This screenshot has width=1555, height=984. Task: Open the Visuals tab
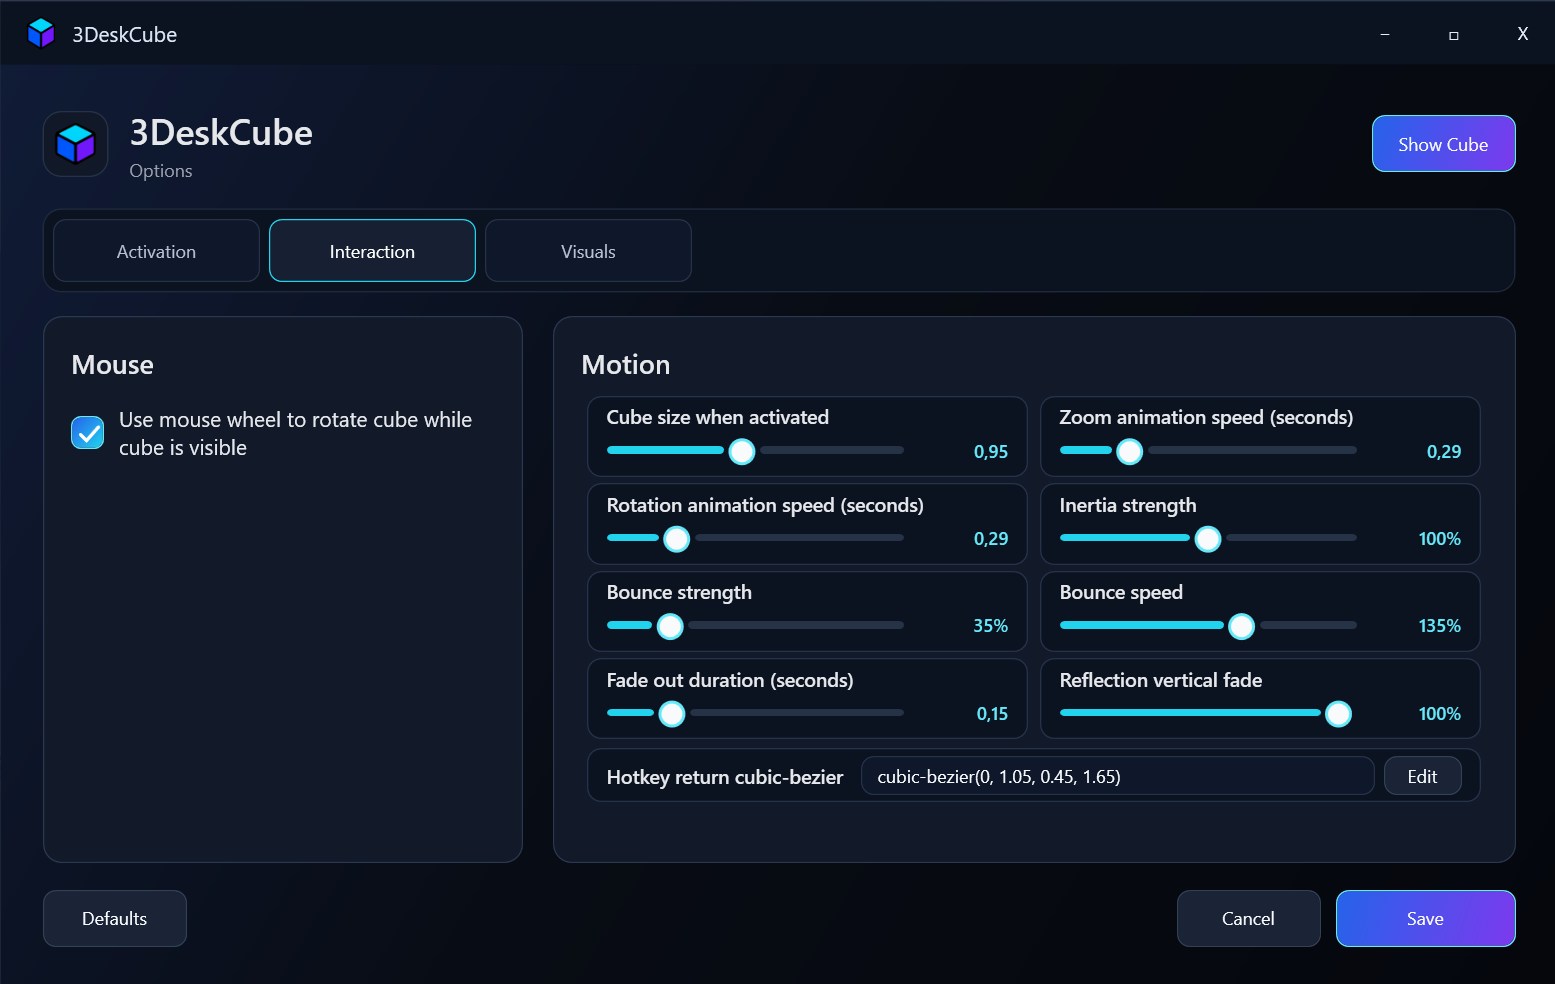588,251
